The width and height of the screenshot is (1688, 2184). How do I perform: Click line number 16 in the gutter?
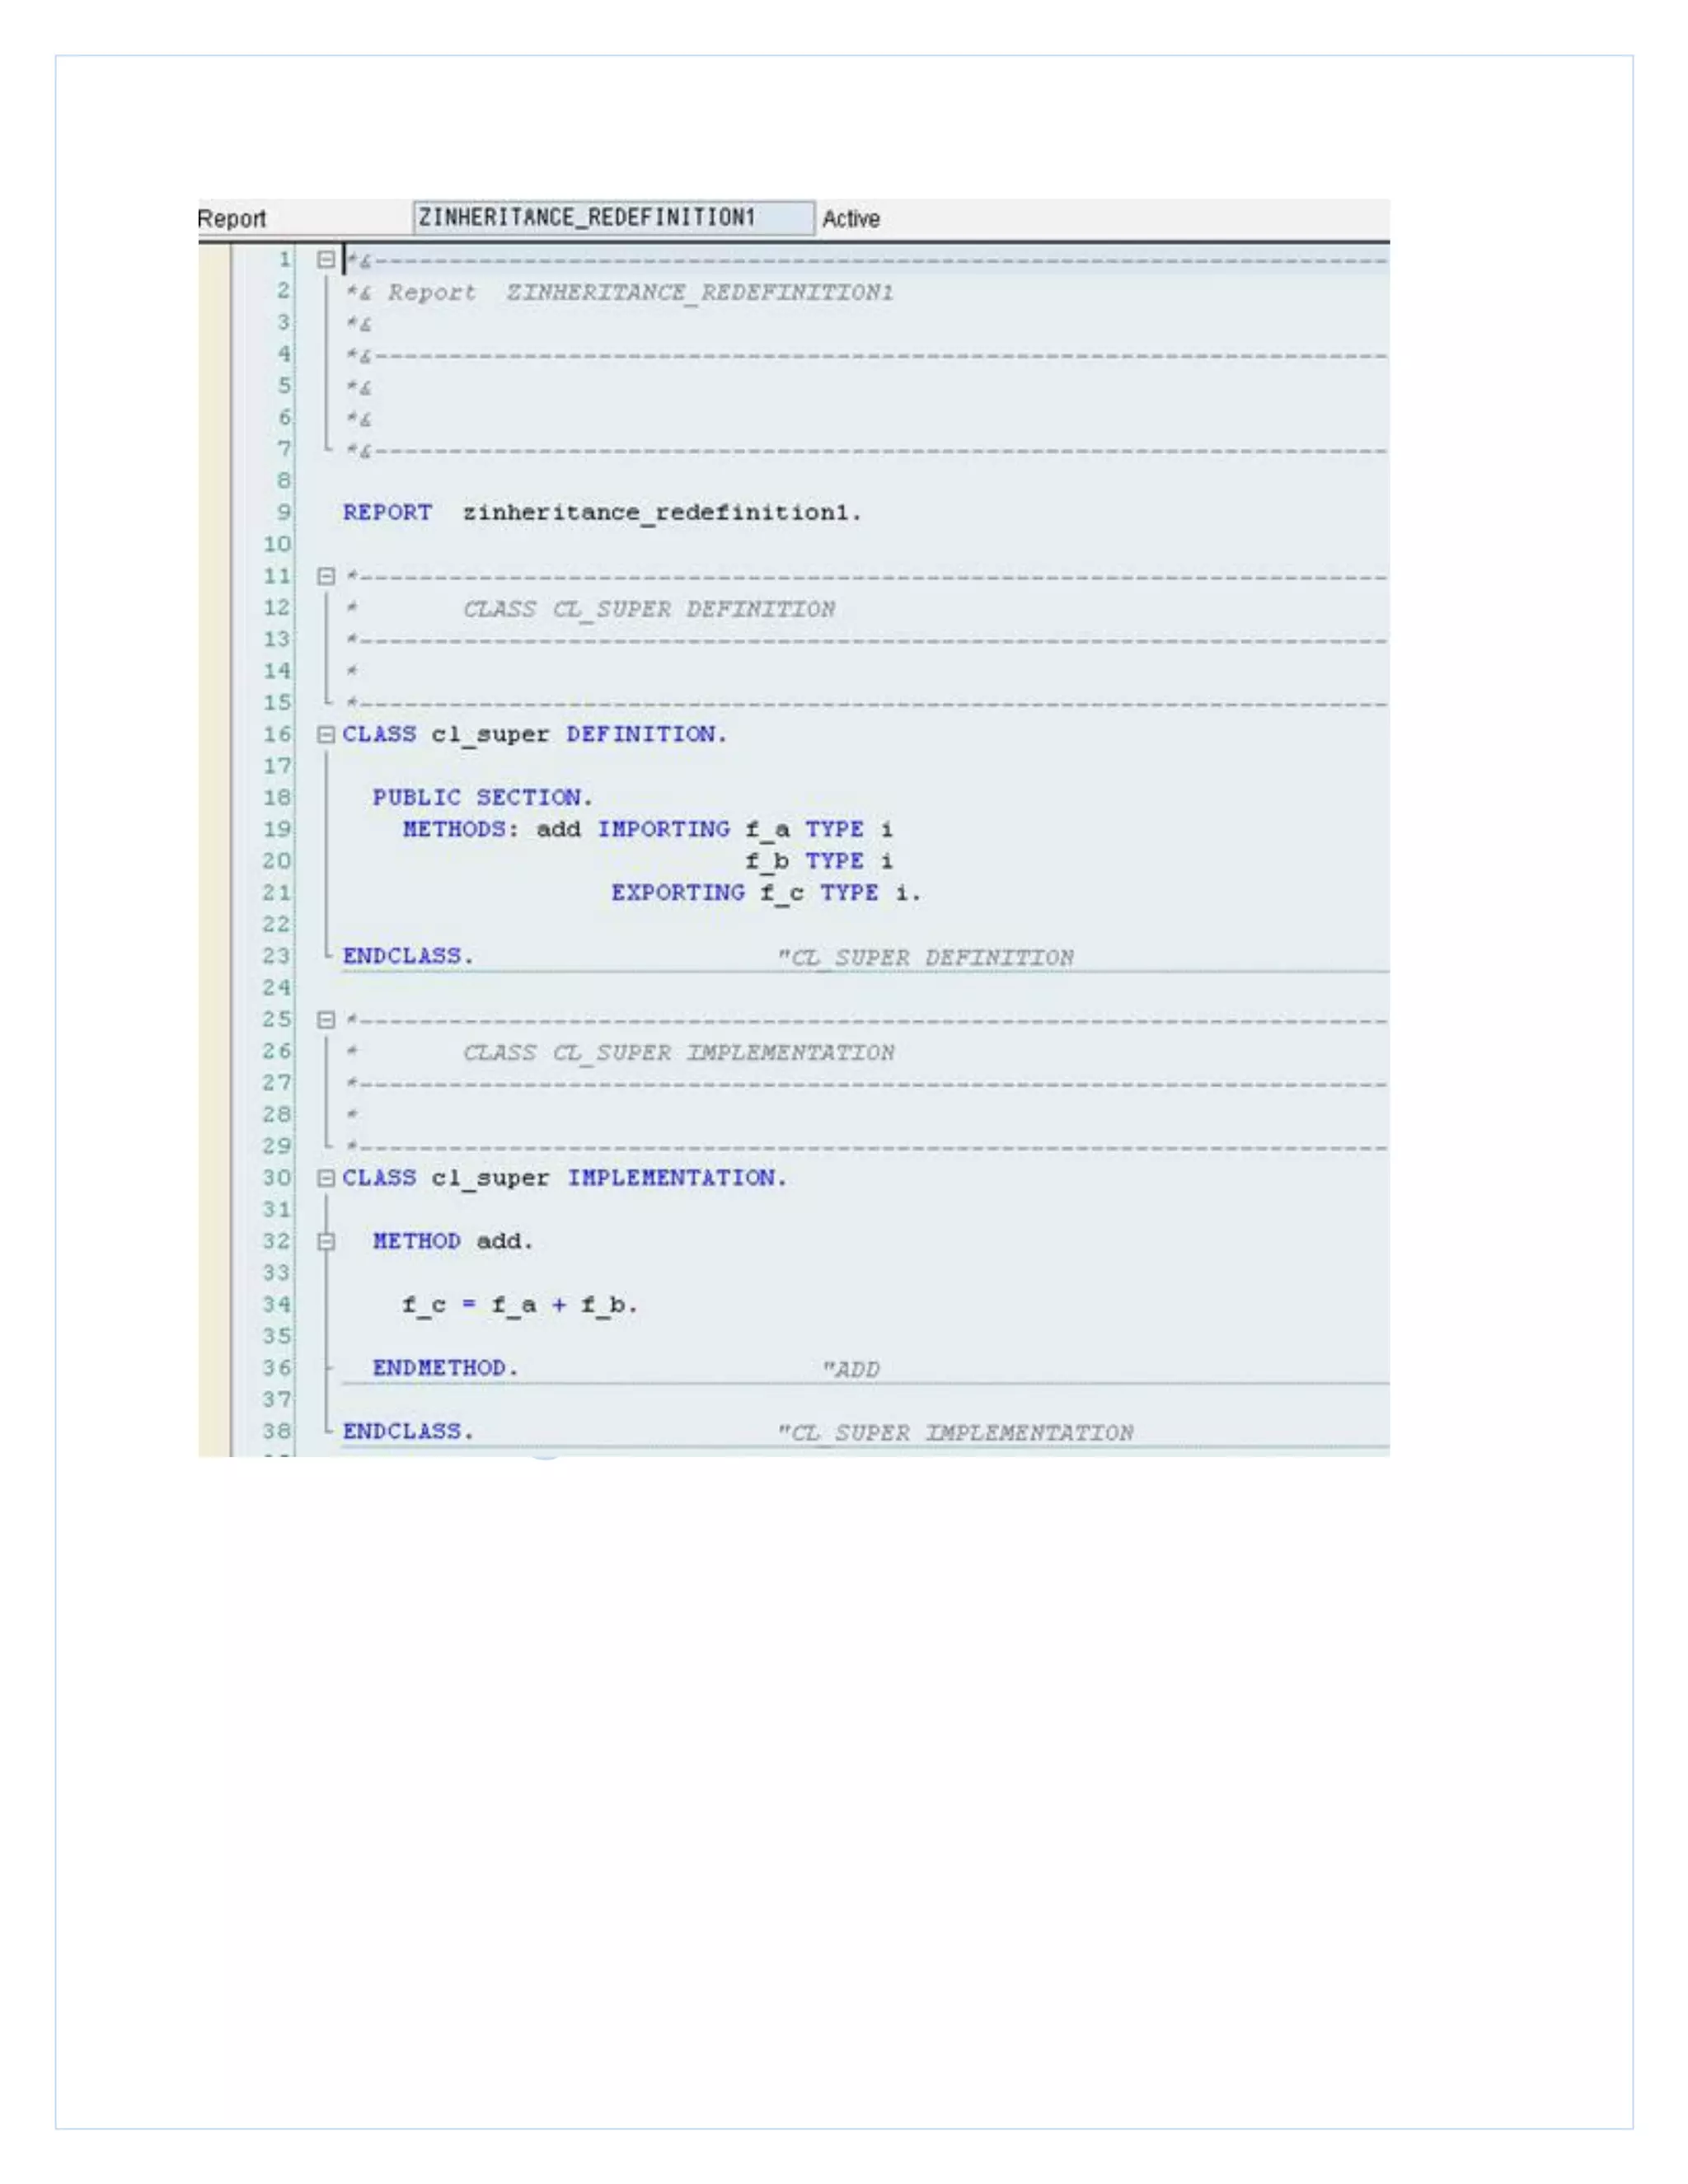click(x=277, y=735)
